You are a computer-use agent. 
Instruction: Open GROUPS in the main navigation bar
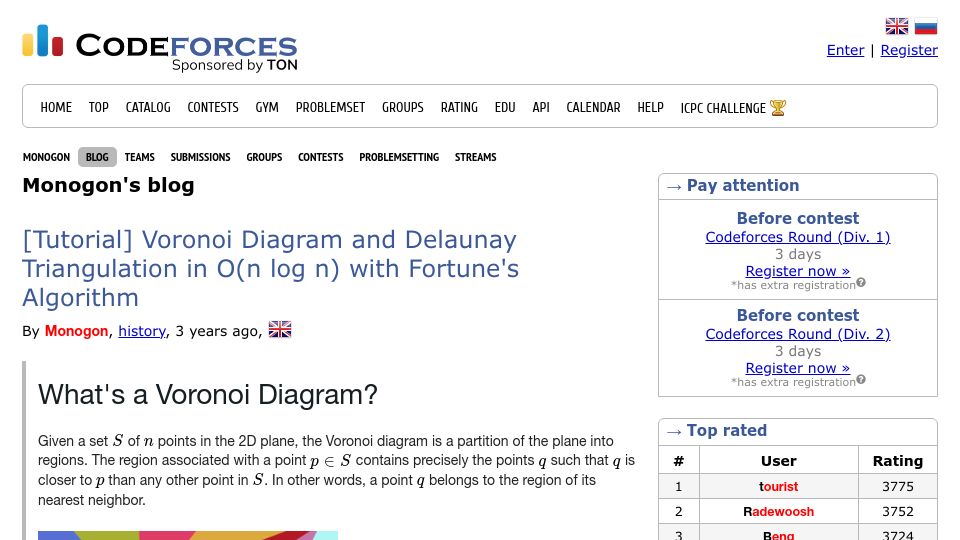pos(403,107)
